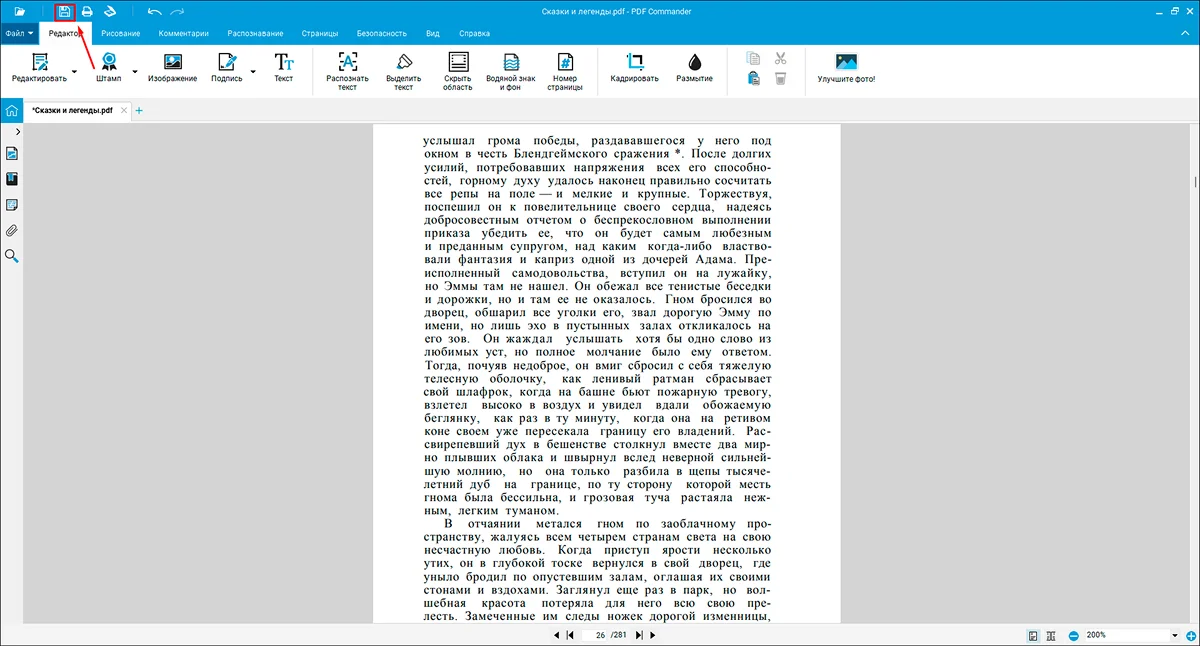Open the comments list side panel
This screenshot has width=1200, height=646.
pos(12,205)
